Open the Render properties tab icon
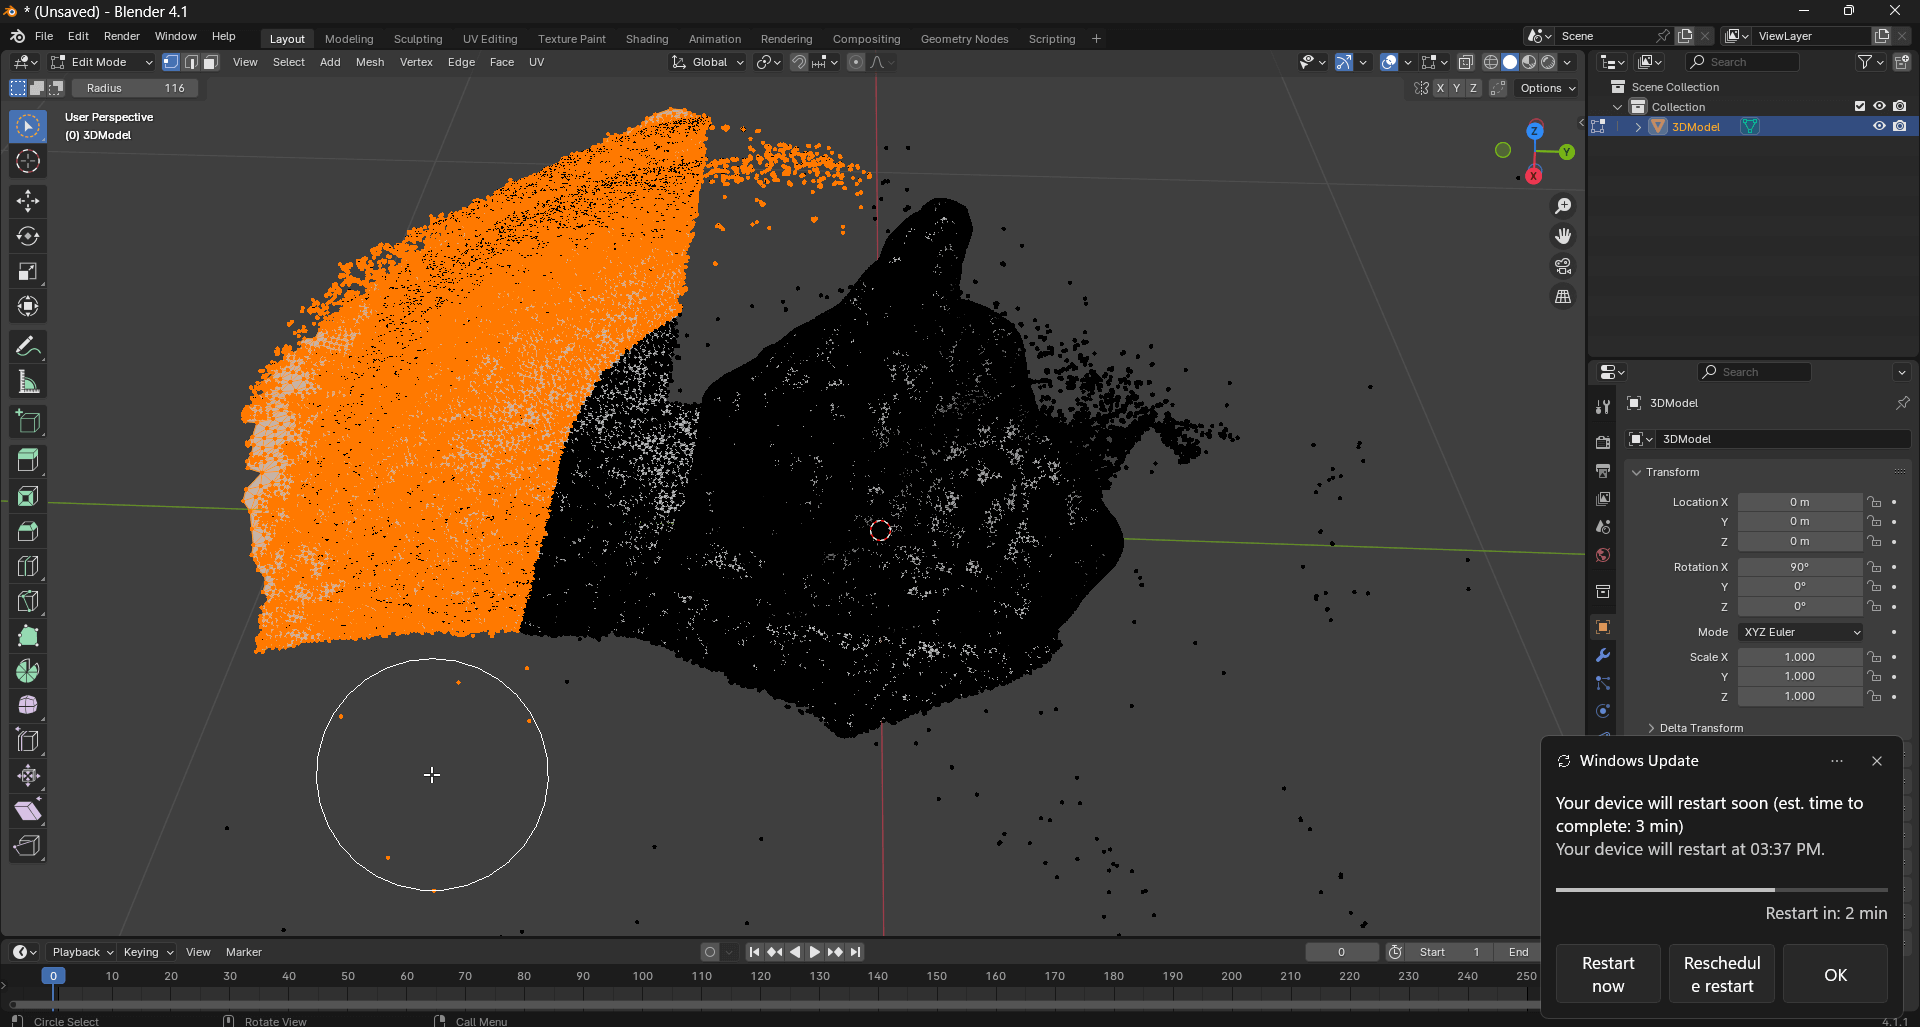1920x1027 pixels. (1603, 442)
